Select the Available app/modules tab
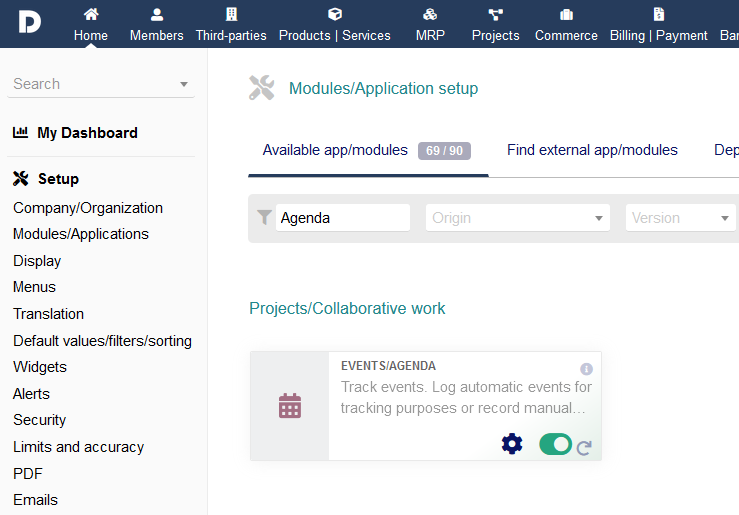This screenshot has width=739, height=515. [335, 150]
